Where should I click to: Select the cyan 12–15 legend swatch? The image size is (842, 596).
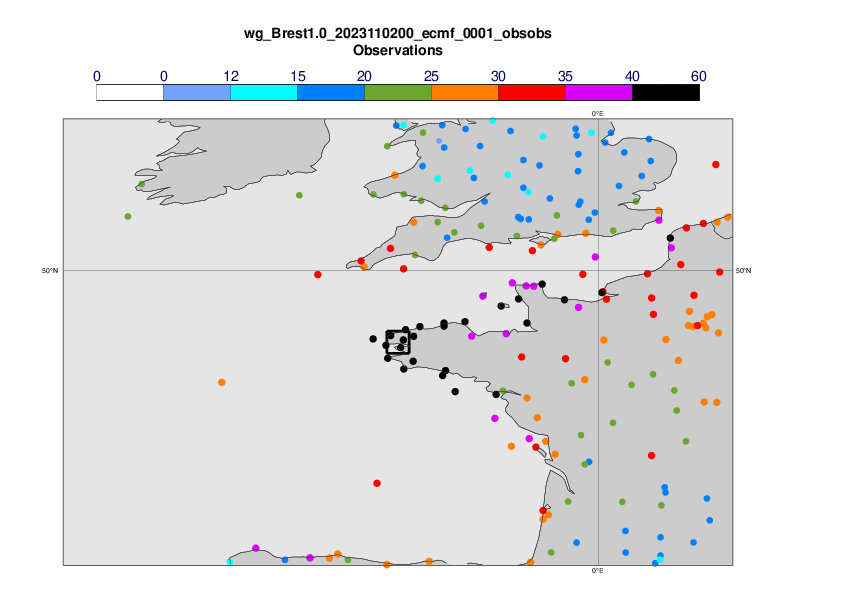264,92
